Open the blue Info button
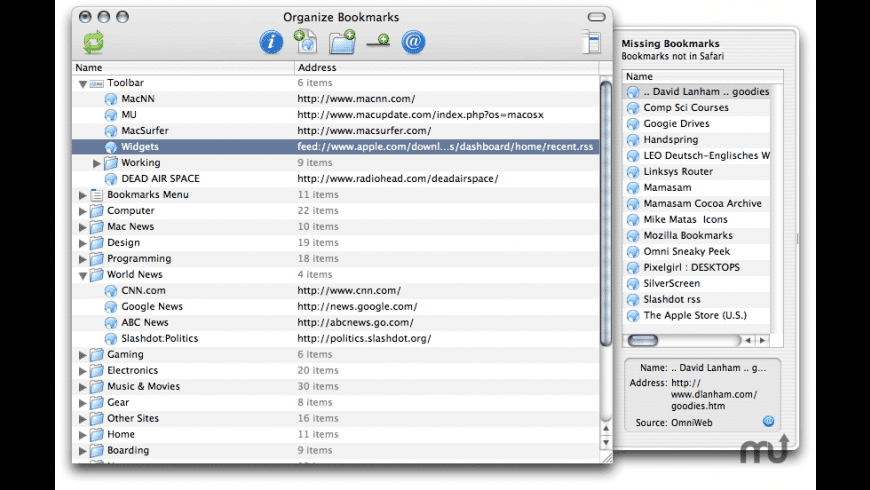 pos(271,42)
